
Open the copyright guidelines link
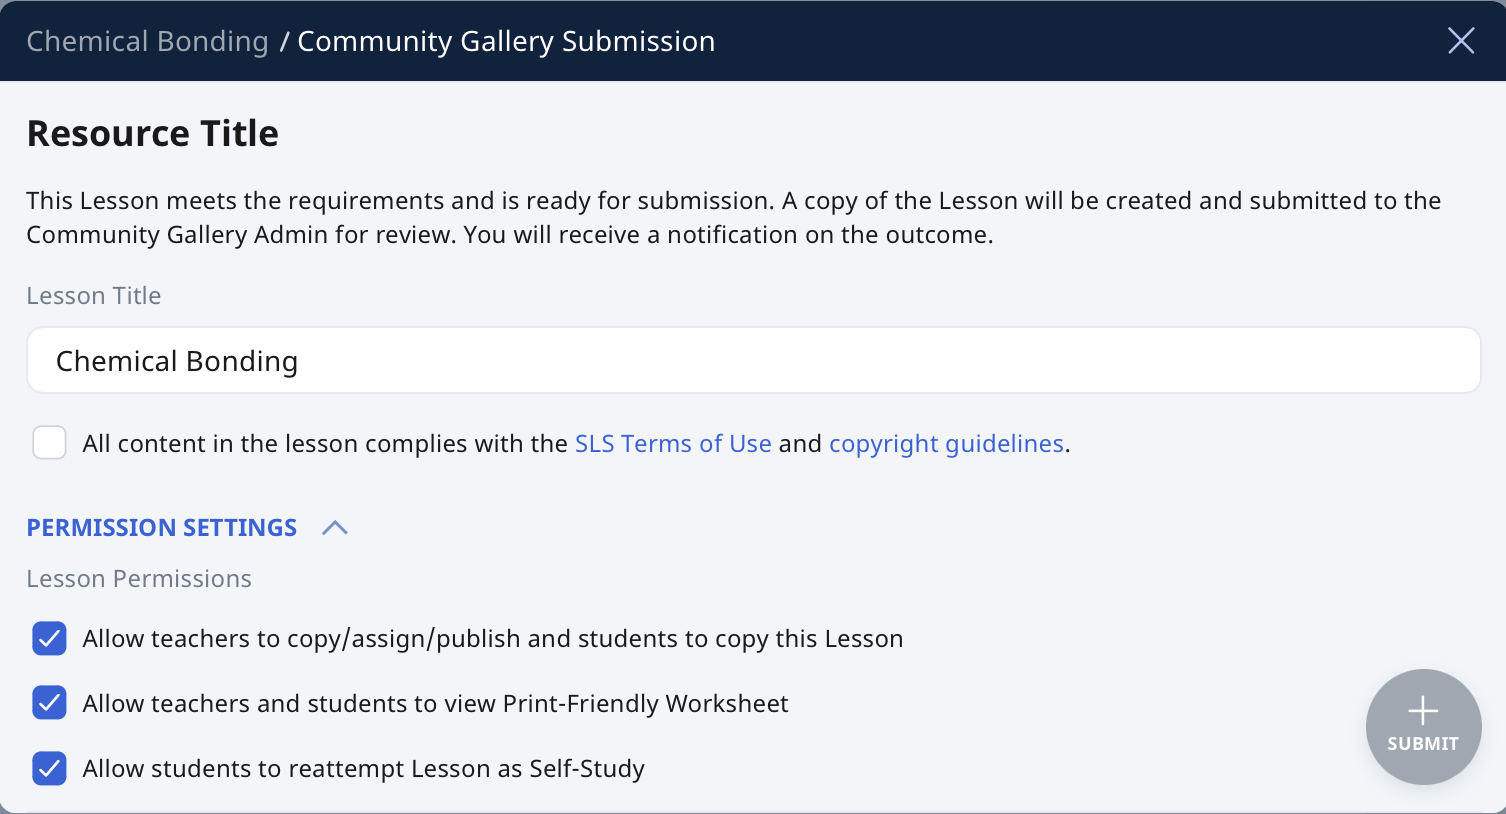click(946, 443)
